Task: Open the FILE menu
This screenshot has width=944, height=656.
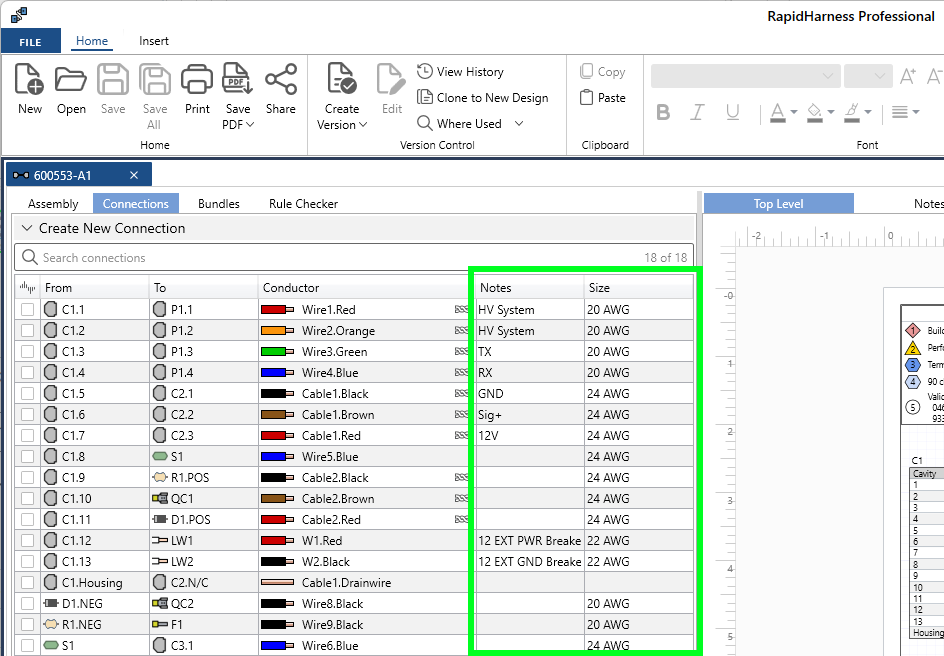Action: tap(31, 42)
